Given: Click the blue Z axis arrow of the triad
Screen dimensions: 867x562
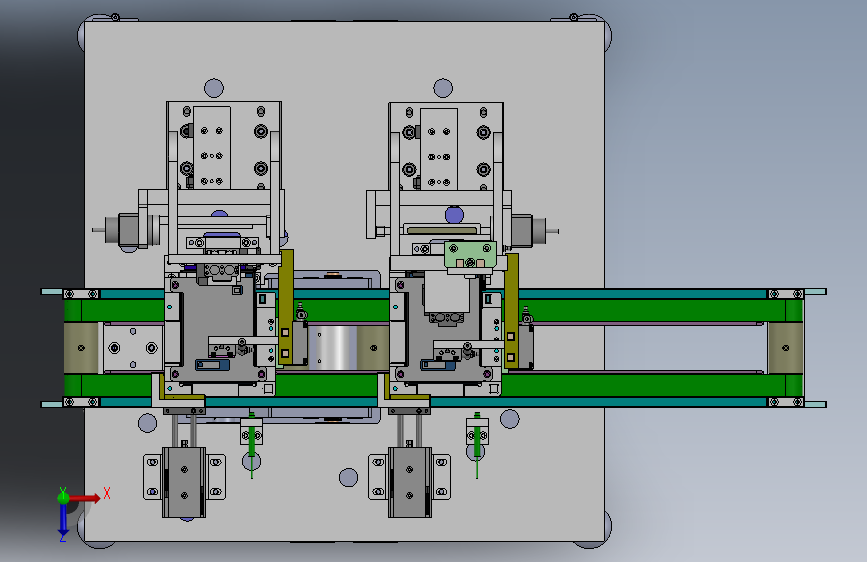Looking at the screenshot, I should pos(63,520).
